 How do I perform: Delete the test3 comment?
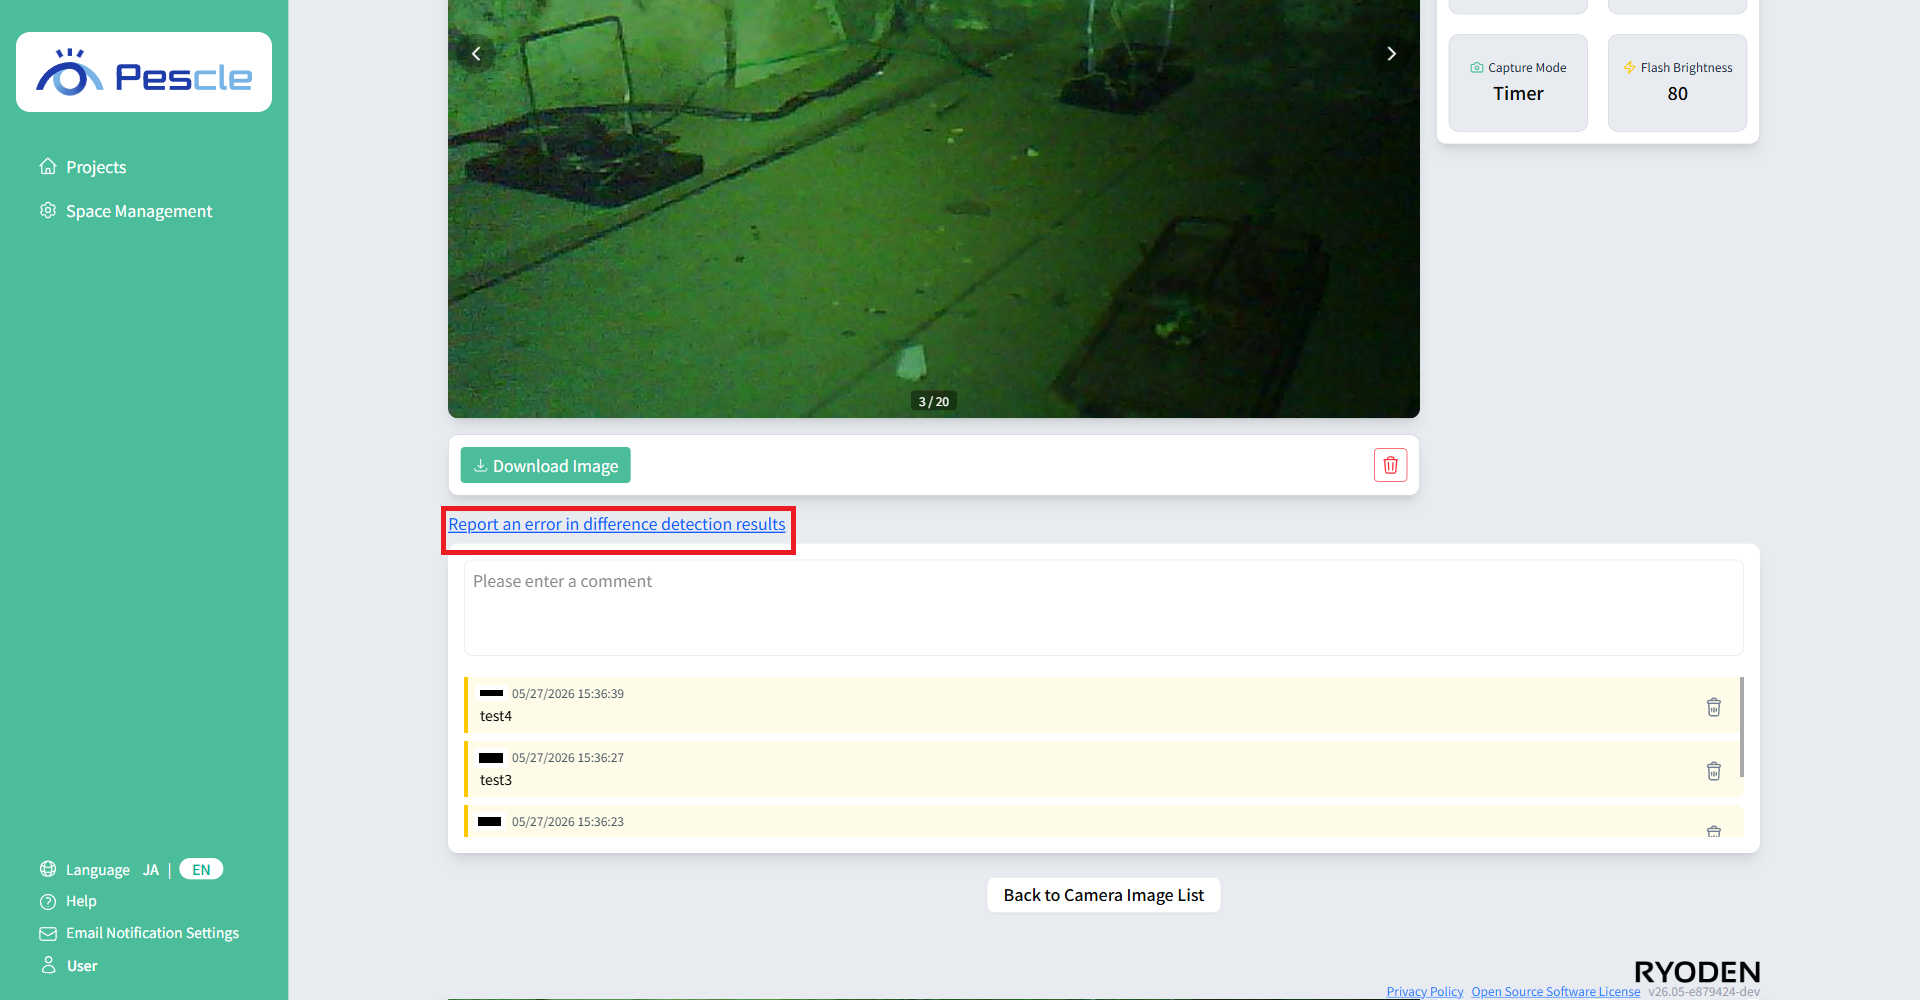[1713, 771]
